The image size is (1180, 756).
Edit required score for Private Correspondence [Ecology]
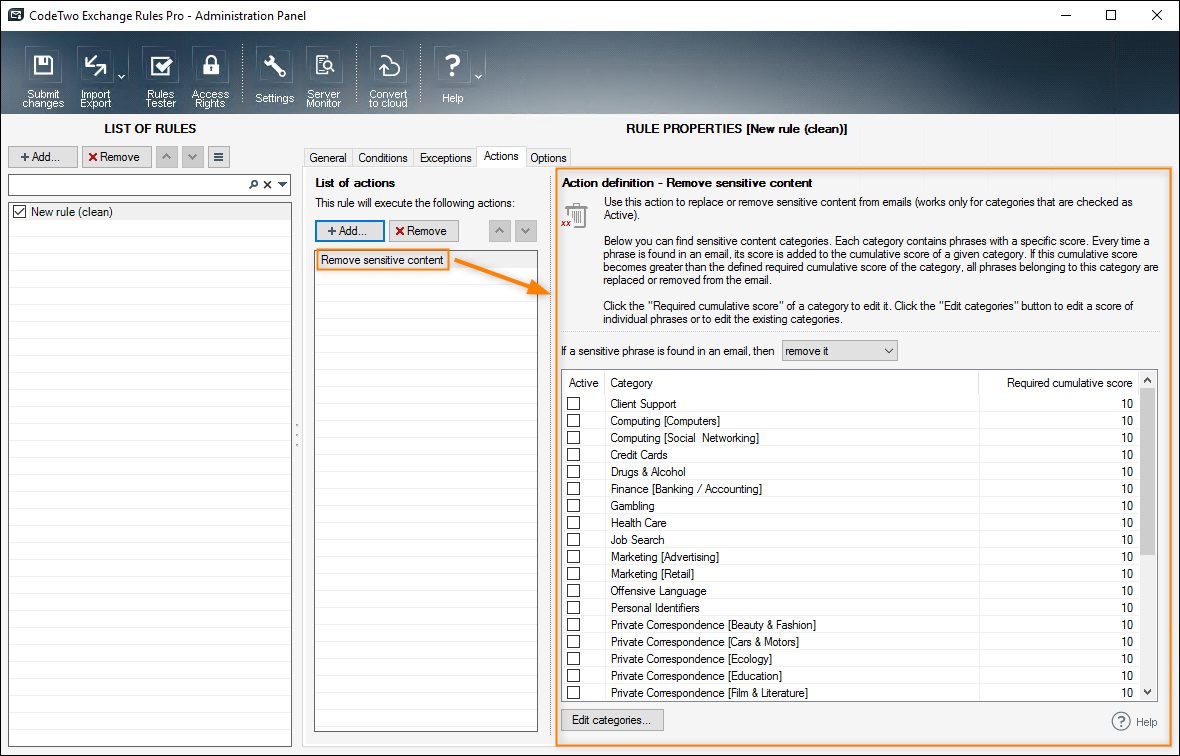[1127, 659]
